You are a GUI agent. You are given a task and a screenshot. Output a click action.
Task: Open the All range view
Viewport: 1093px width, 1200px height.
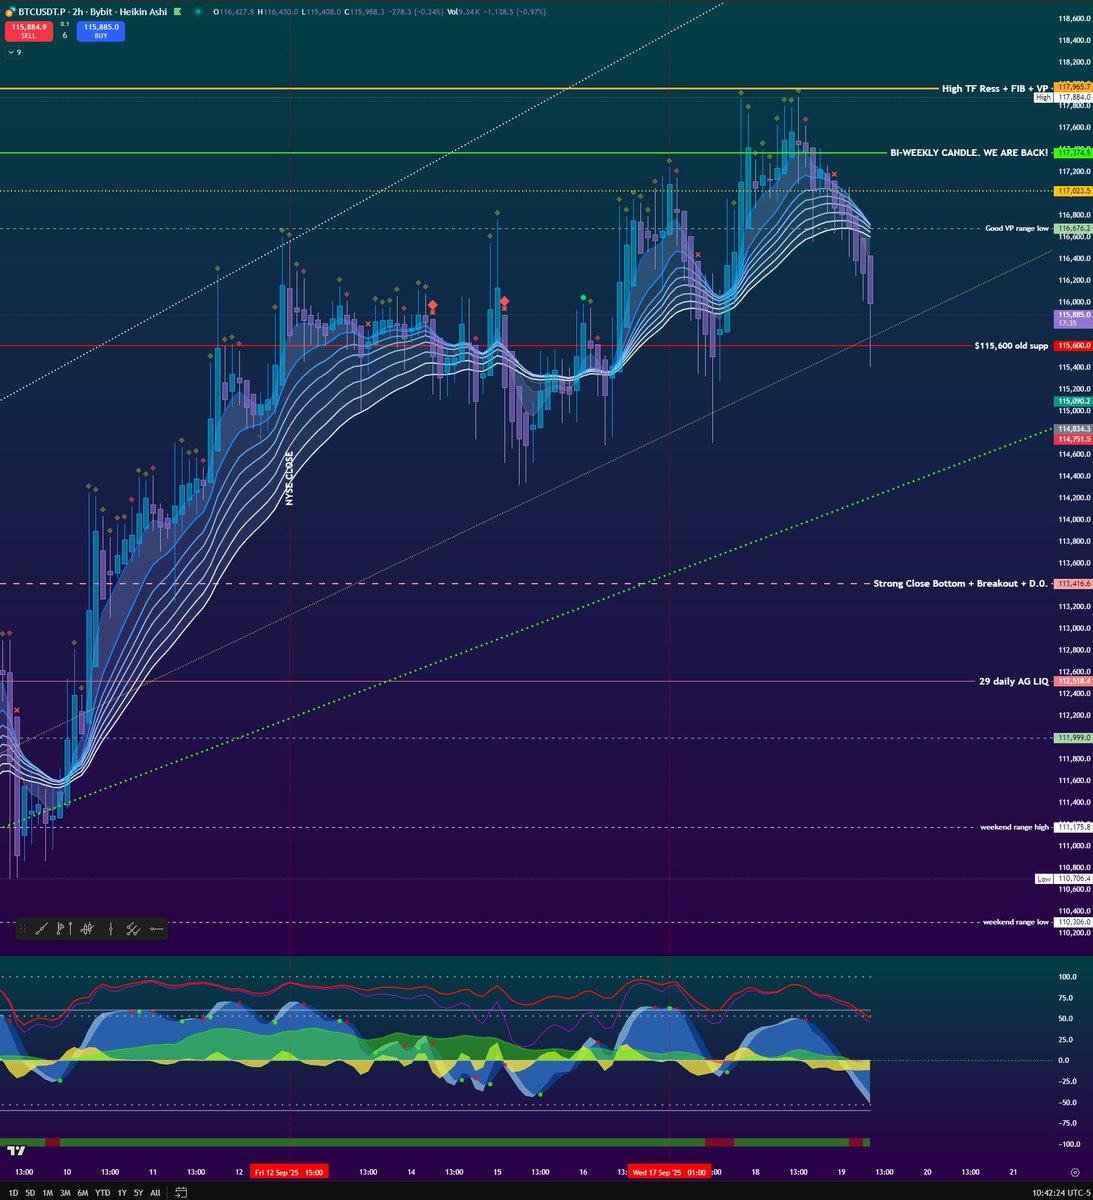pos(155,1192)
